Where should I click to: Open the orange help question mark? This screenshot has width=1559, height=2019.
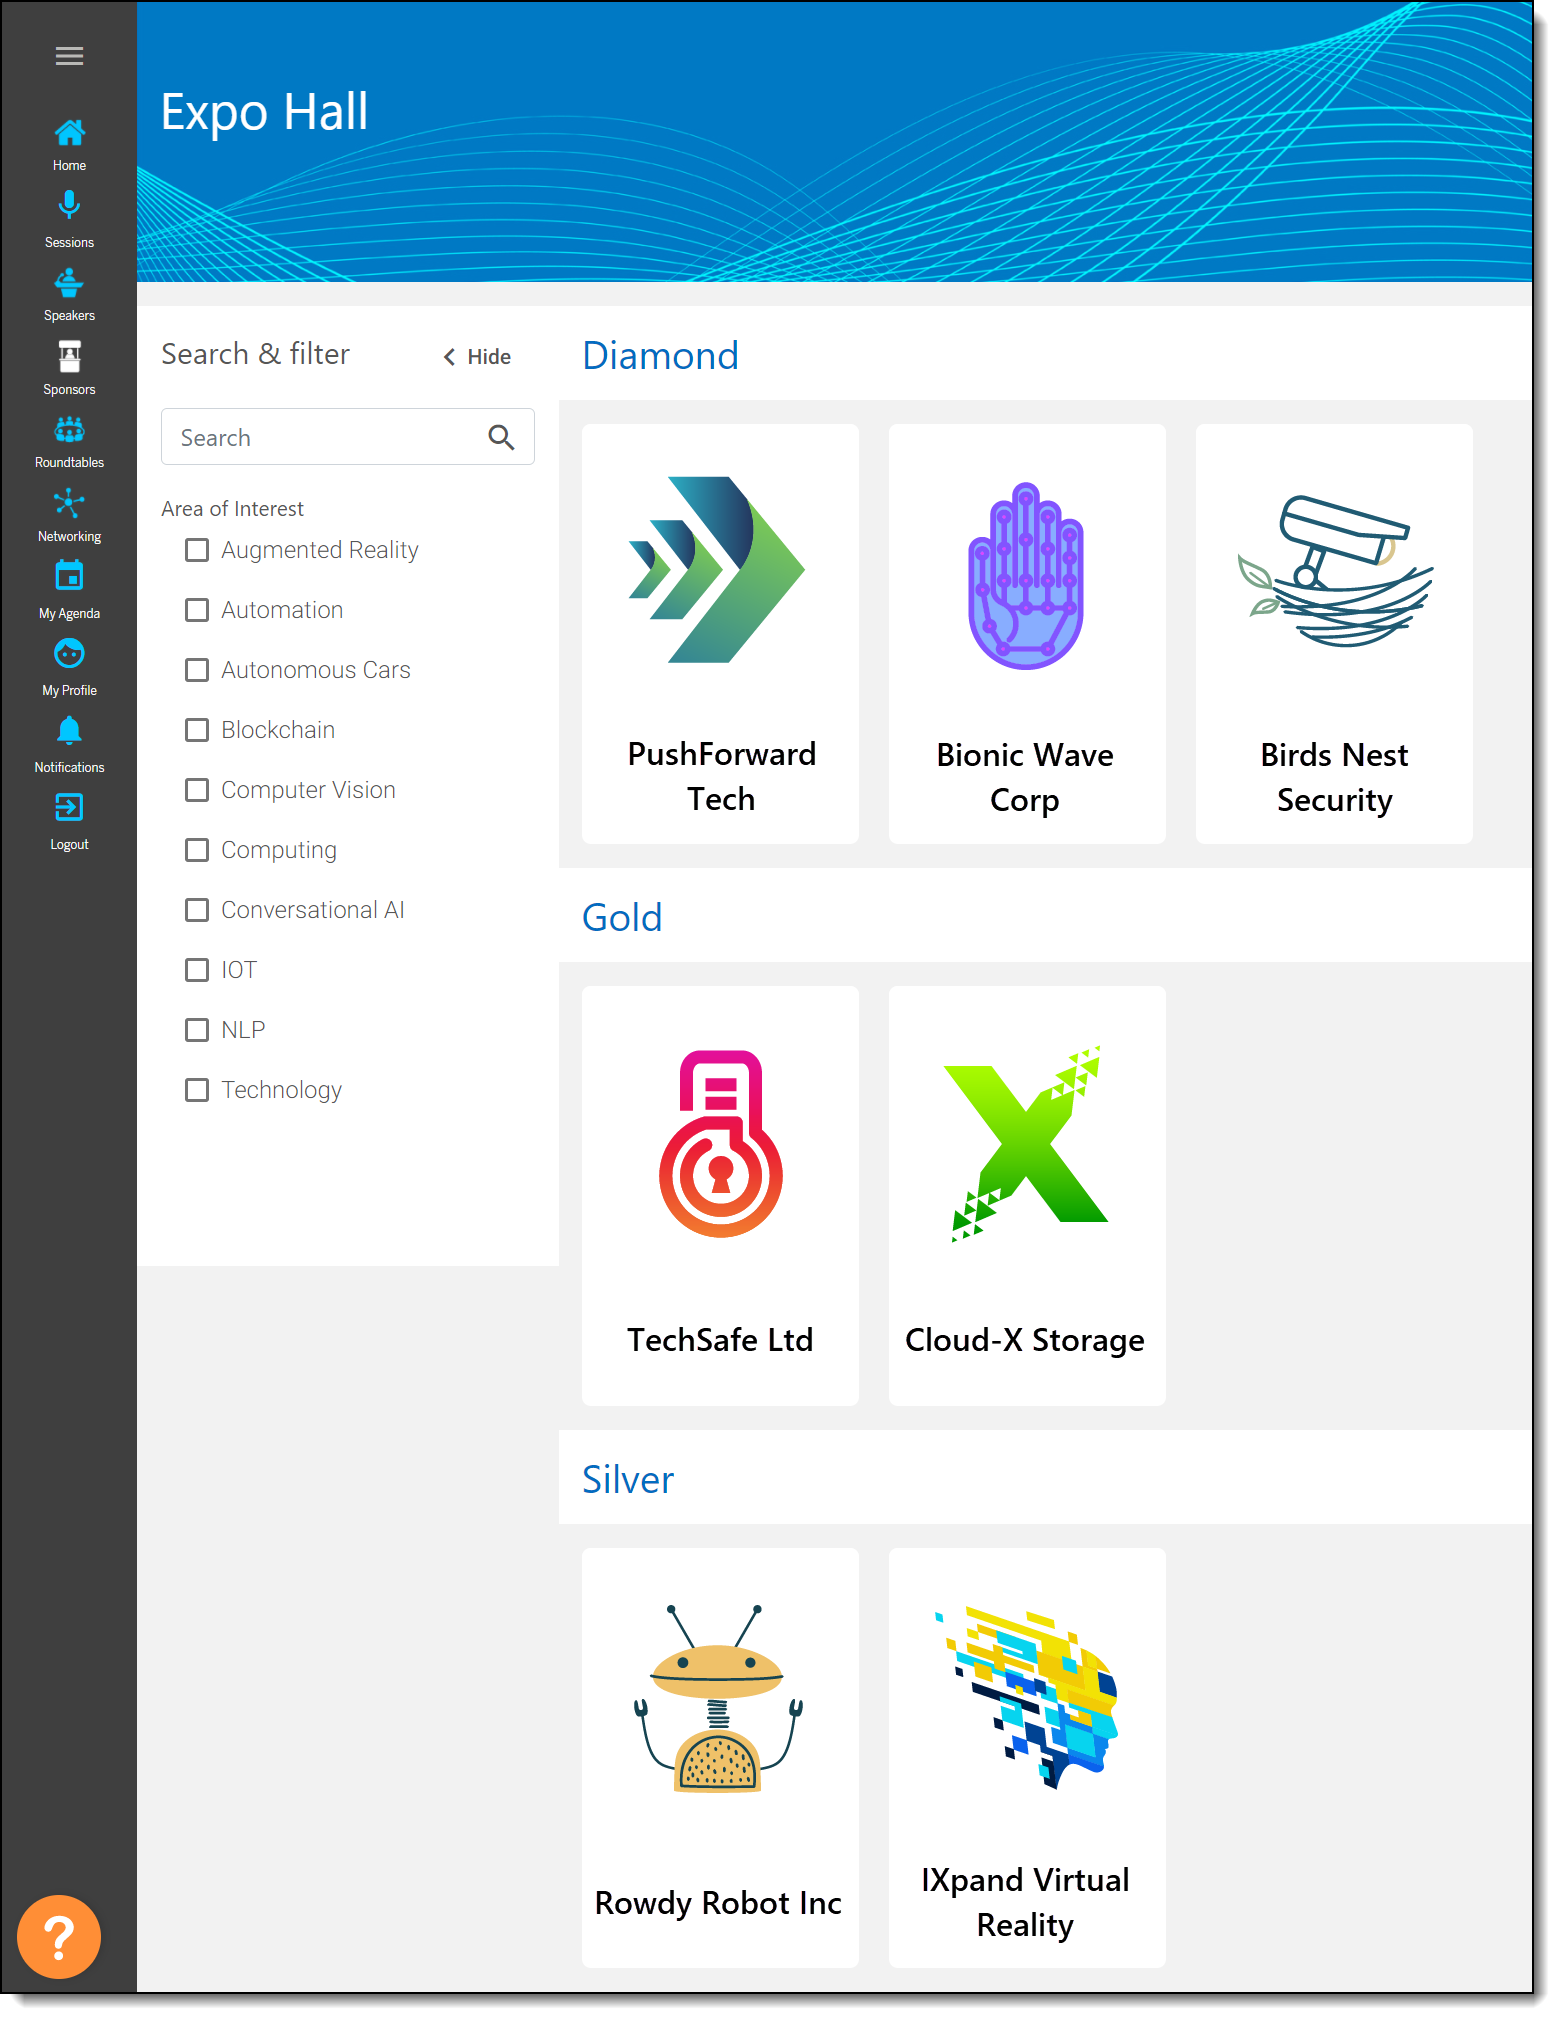click(59, 1937)
